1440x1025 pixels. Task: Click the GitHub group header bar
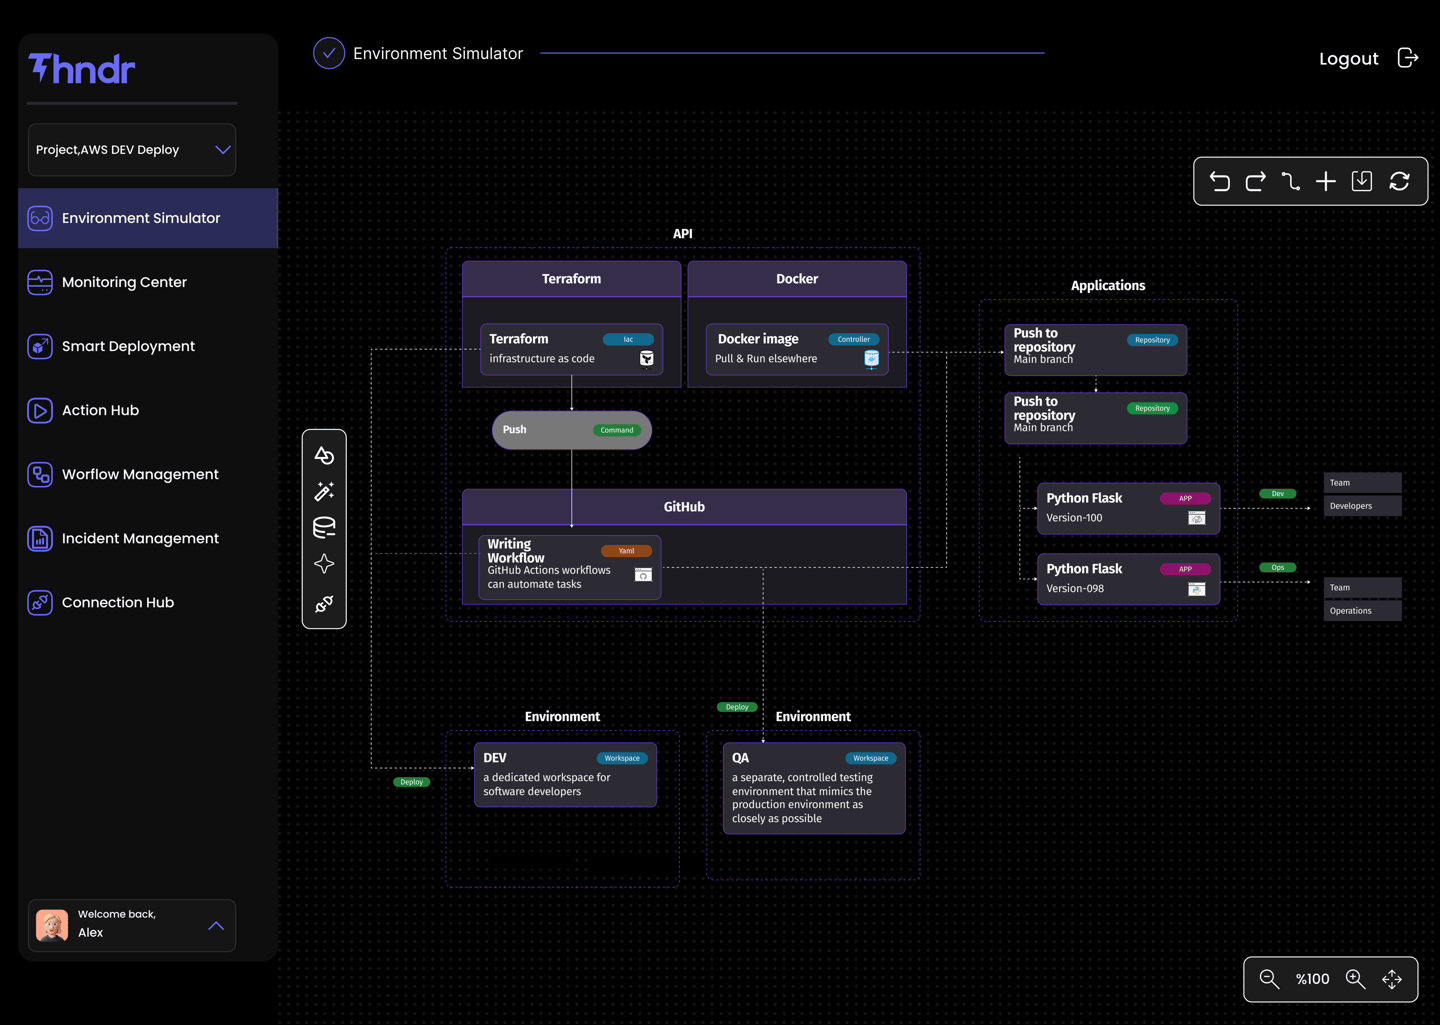point(685,507)
